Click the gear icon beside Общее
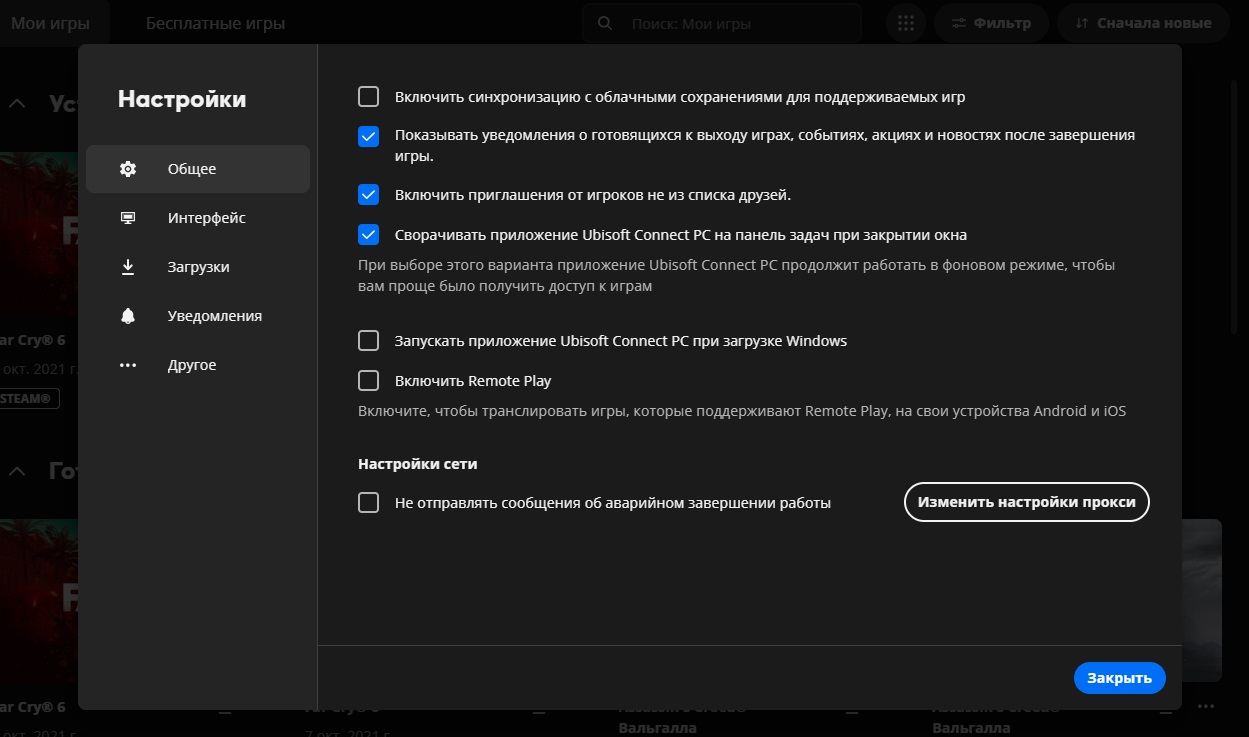1249x737 pixels. (128, 169)
